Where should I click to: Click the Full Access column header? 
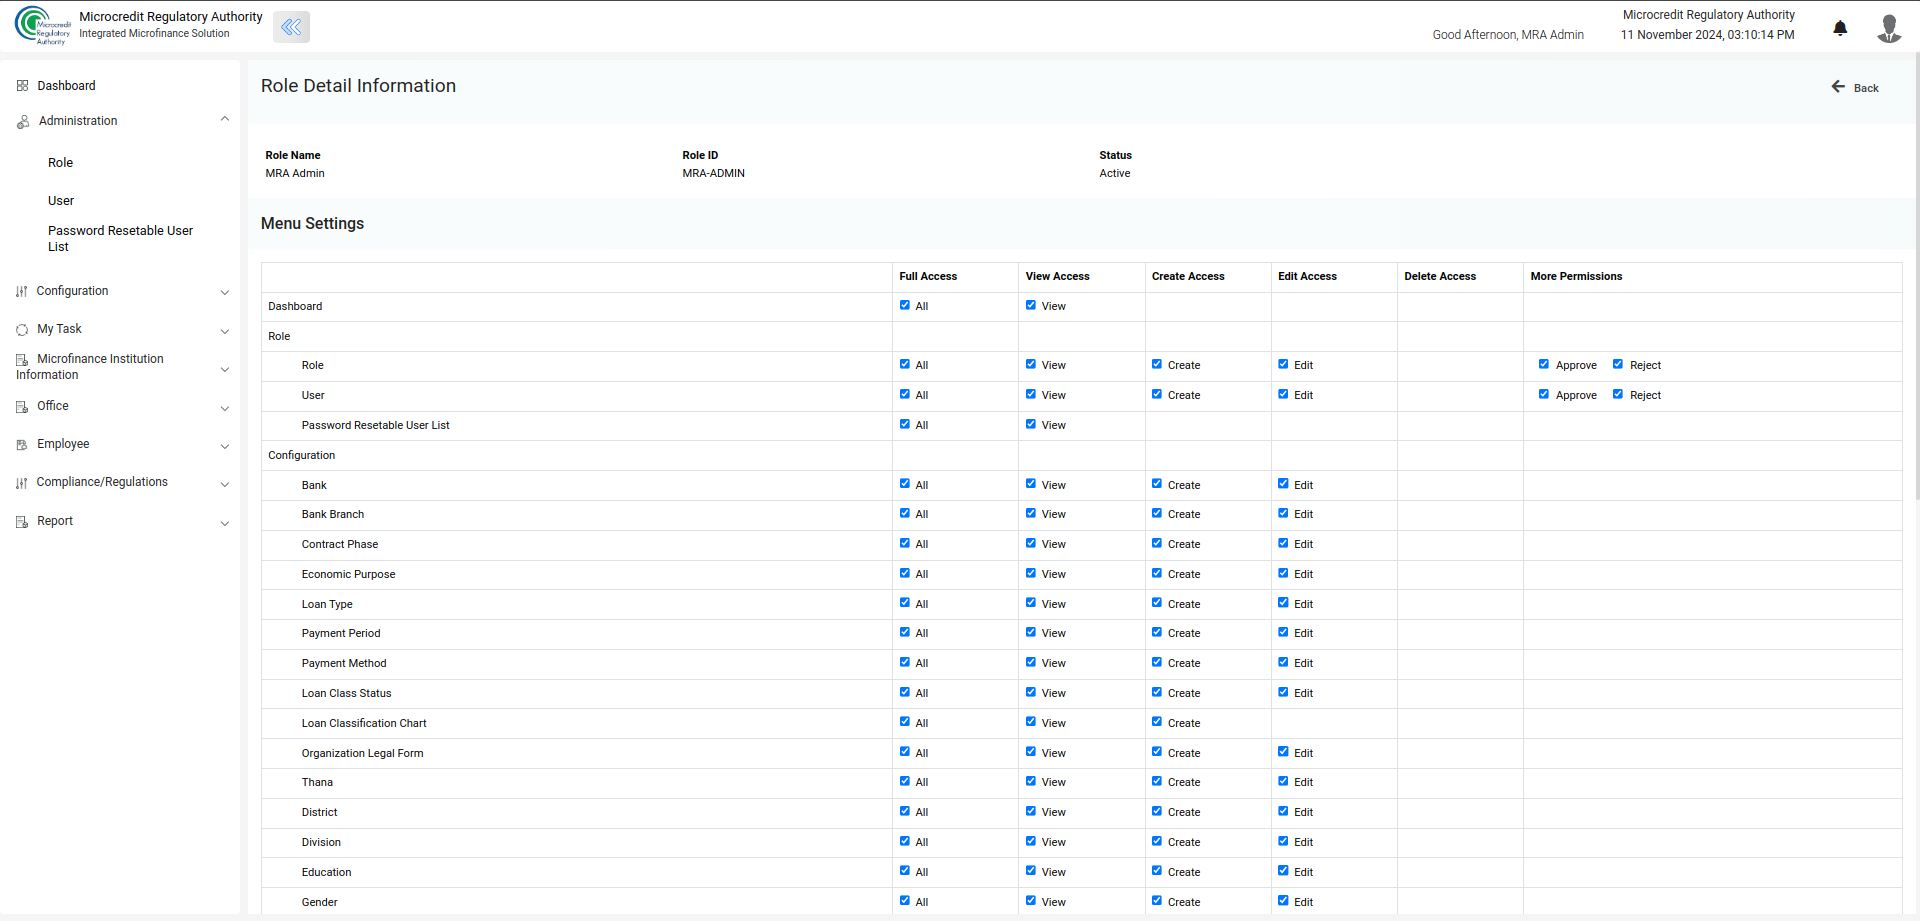pyautogui.click(x=928, y=276)
